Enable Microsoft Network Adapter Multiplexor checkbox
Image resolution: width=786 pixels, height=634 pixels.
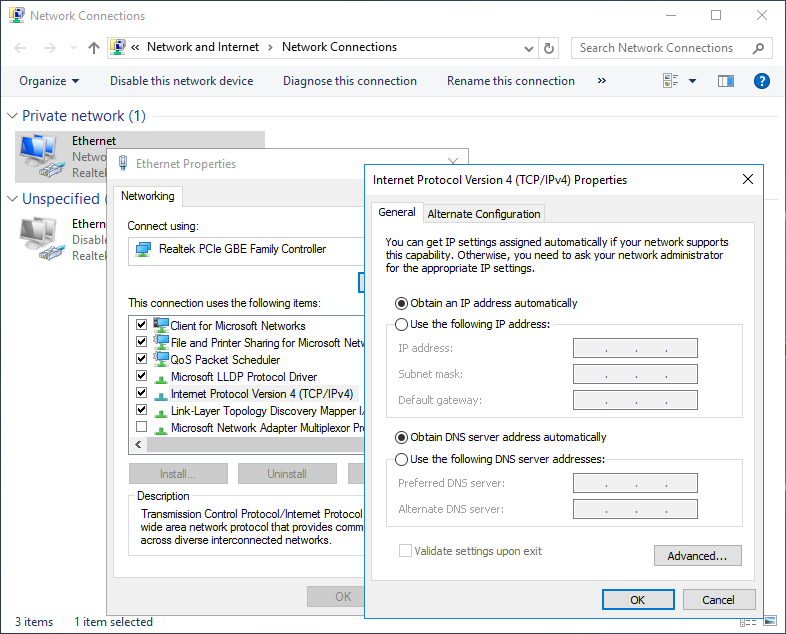pyautogui.click(x=141, y=427)
